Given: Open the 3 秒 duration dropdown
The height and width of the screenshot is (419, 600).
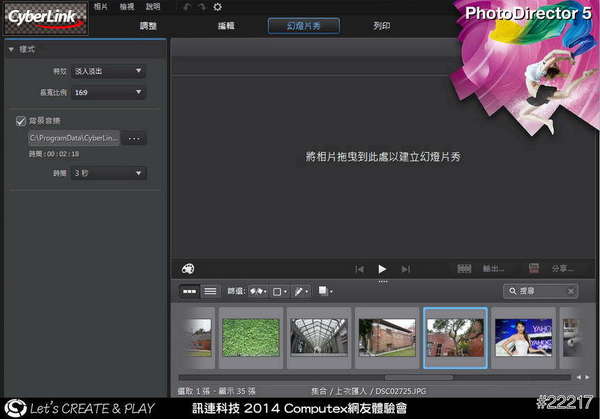Looking at the screenshot, I should point(107,173).
